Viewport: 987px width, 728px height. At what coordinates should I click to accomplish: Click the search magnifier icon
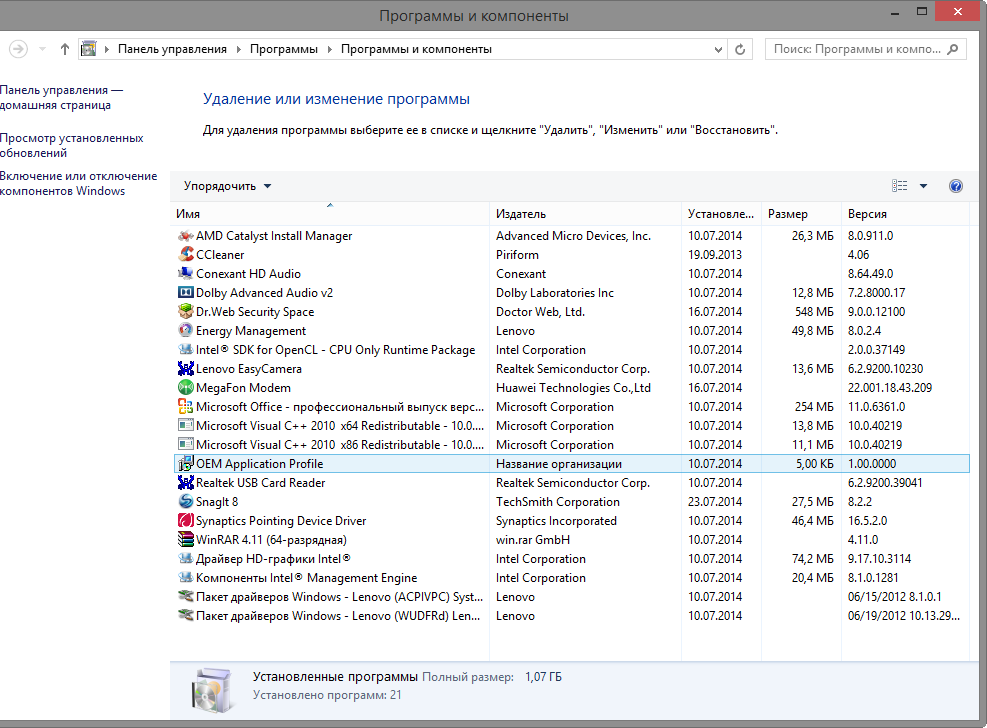[953, 49]
